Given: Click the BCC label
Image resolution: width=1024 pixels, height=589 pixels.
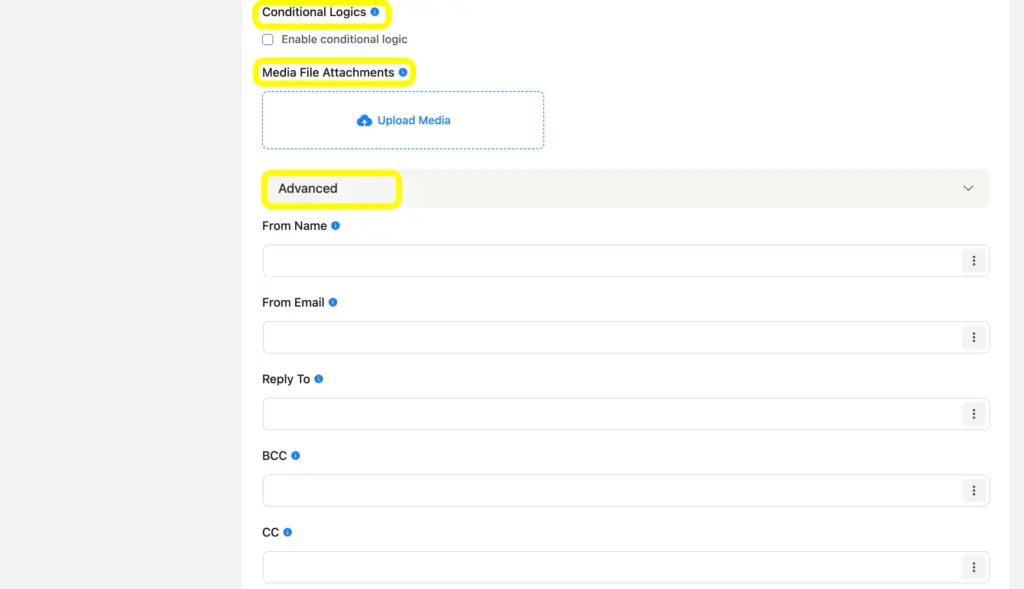Looking at the screenshot, I should [x=274, y=456].
